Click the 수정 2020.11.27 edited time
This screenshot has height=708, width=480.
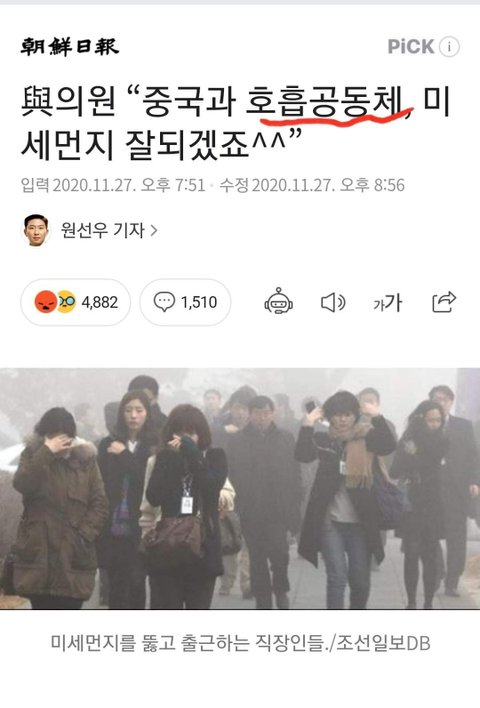coord(312,185)
